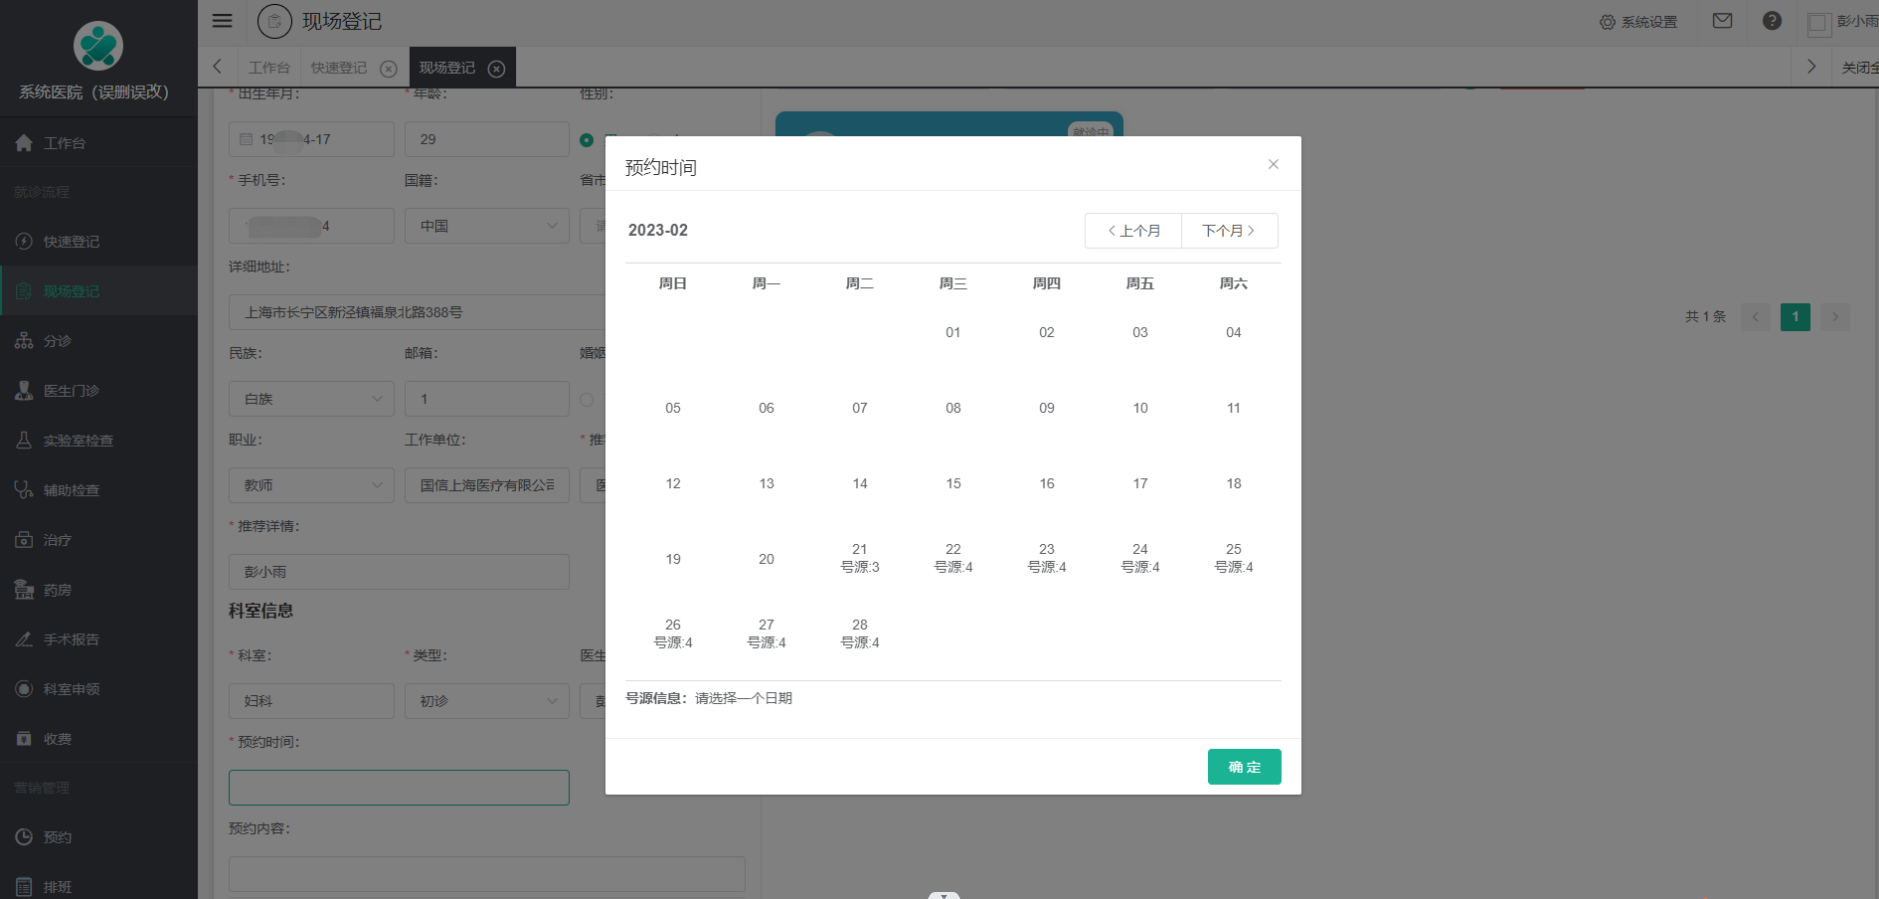Open the 工作台 sidebar home icon
This screenshot has height=899, width=1879.
[24, 143]
